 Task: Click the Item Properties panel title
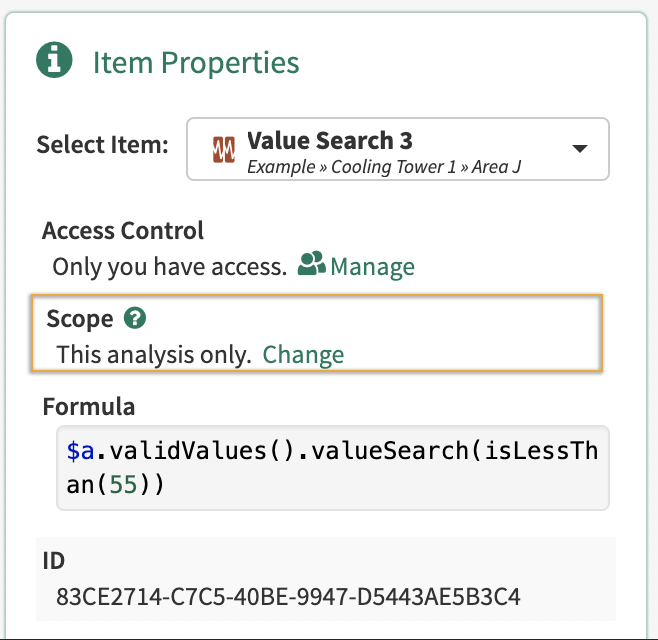196,62
